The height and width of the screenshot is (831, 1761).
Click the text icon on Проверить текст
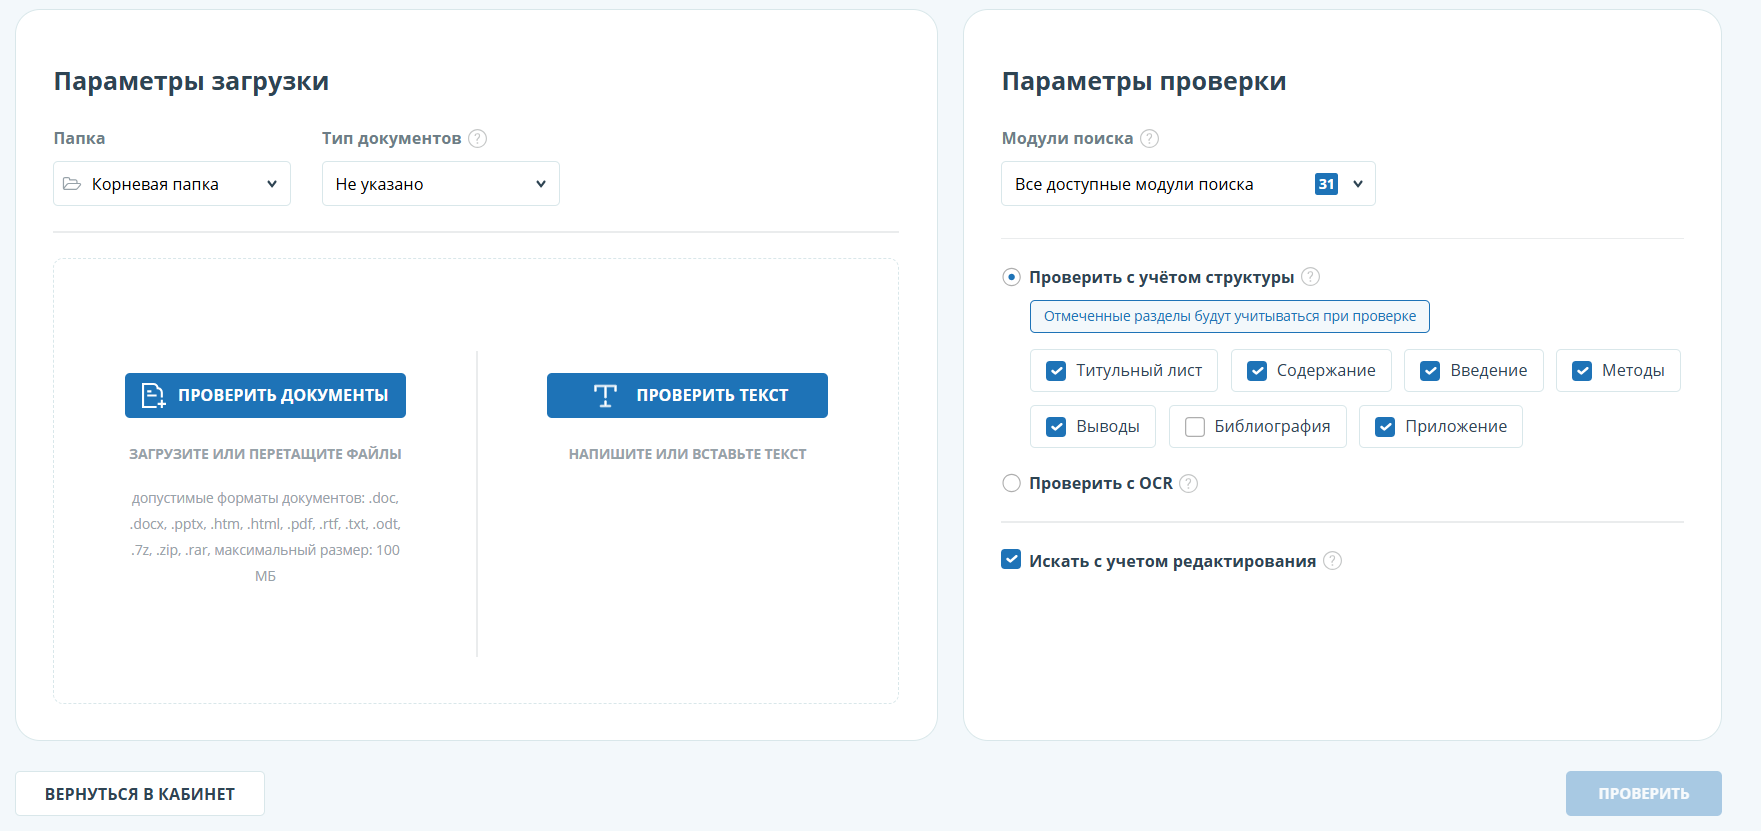(x=605, y=396)
